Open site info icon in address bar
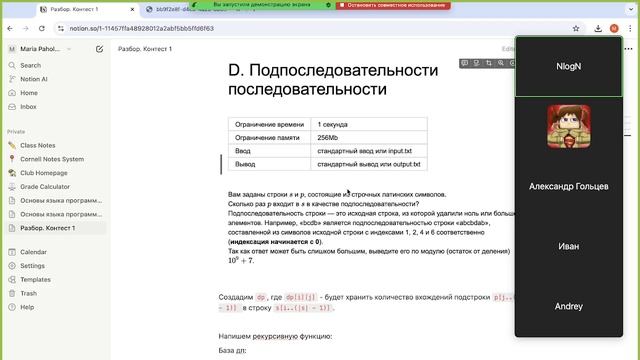Viewport: 640px width, 360px height. coord(61,29)
